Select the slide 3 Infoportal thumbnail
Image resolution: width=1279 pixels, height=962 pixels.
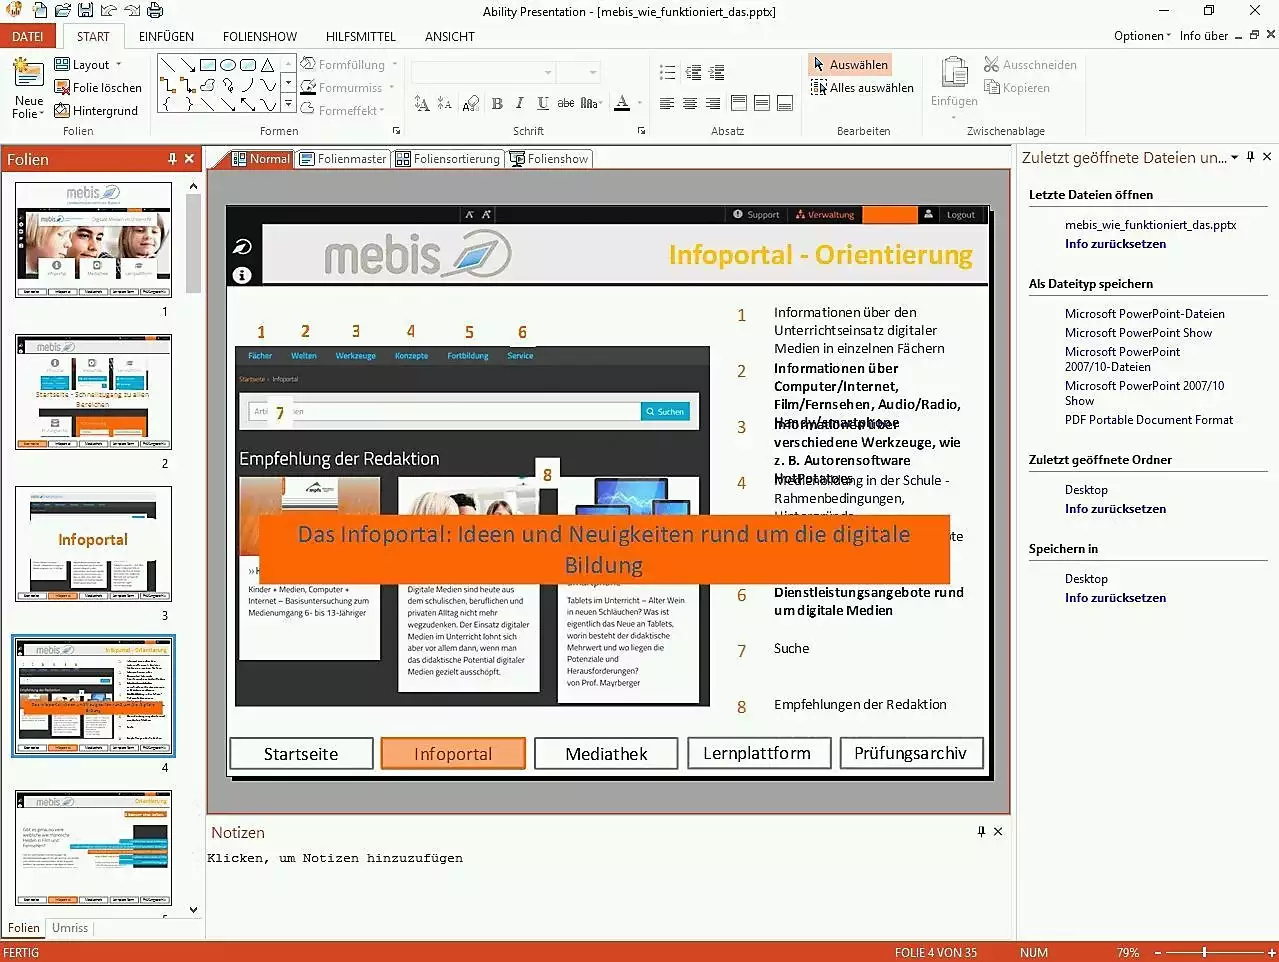pyautogui.click(x=93, y=544)
